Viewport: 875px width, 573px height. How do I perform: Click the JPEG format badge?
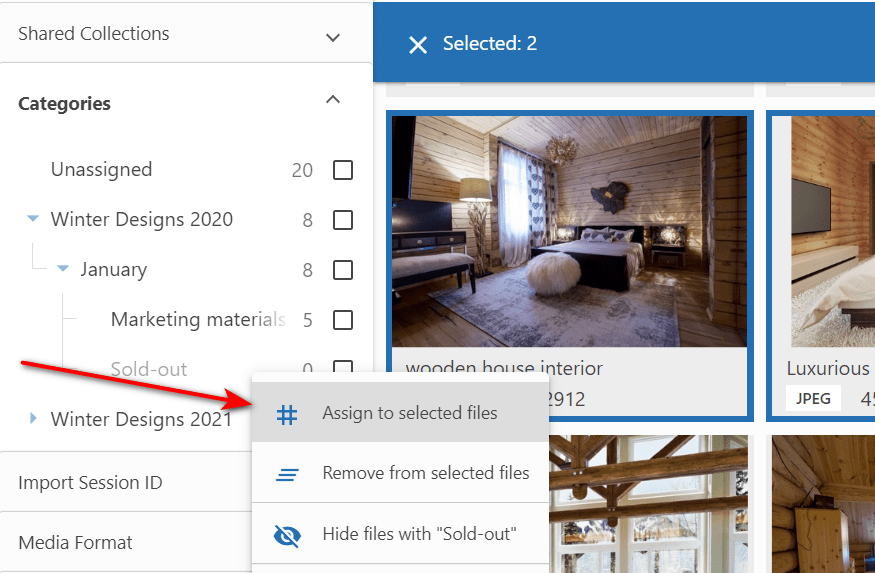pos(813,398)
